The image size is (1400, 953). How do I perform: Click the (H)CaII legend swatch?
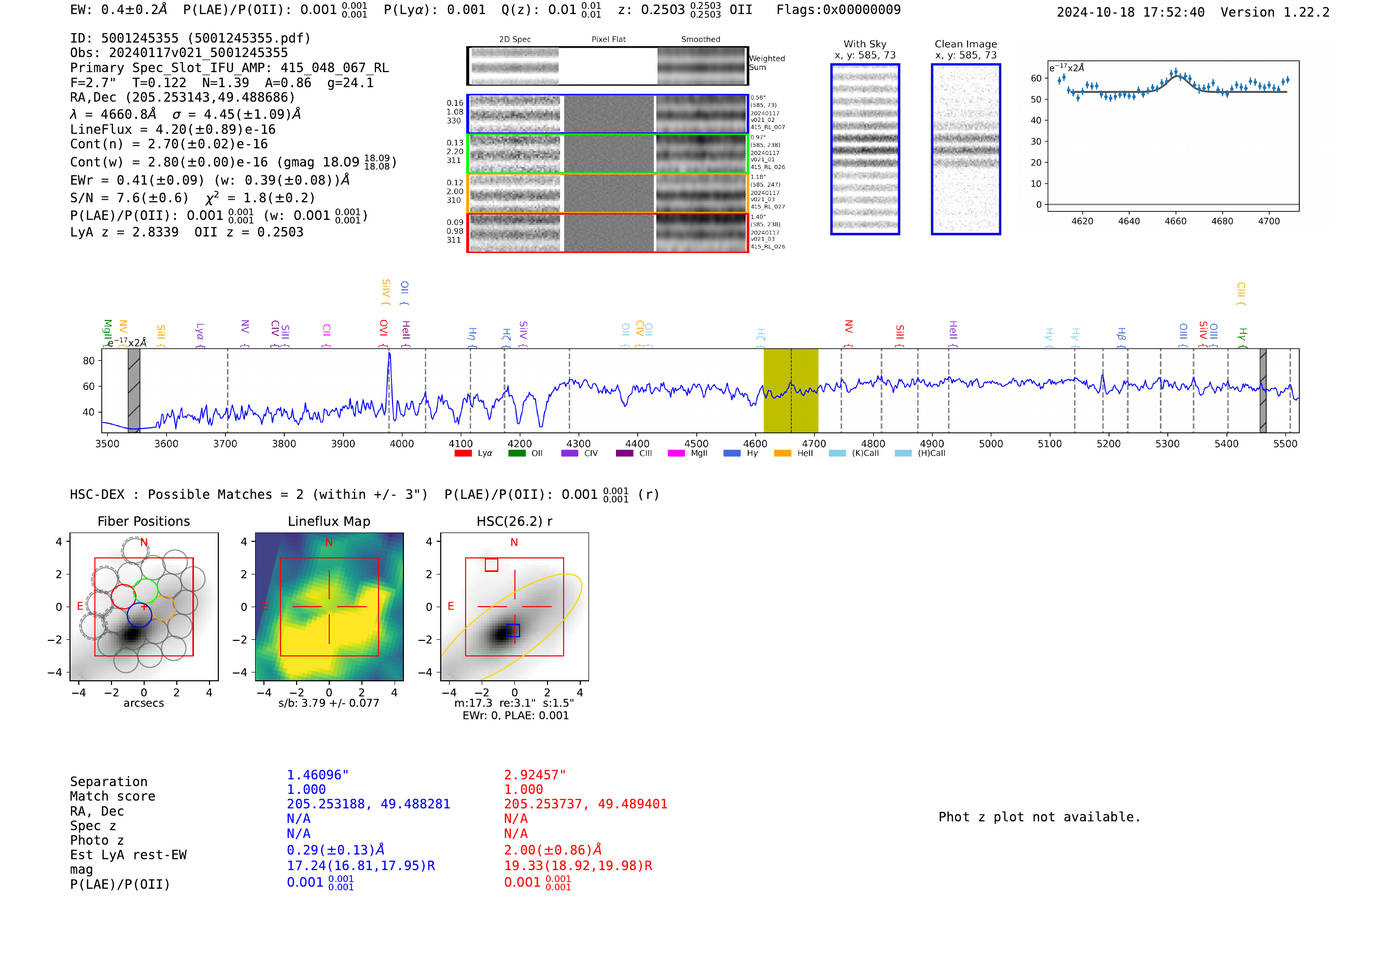[903, 453]
